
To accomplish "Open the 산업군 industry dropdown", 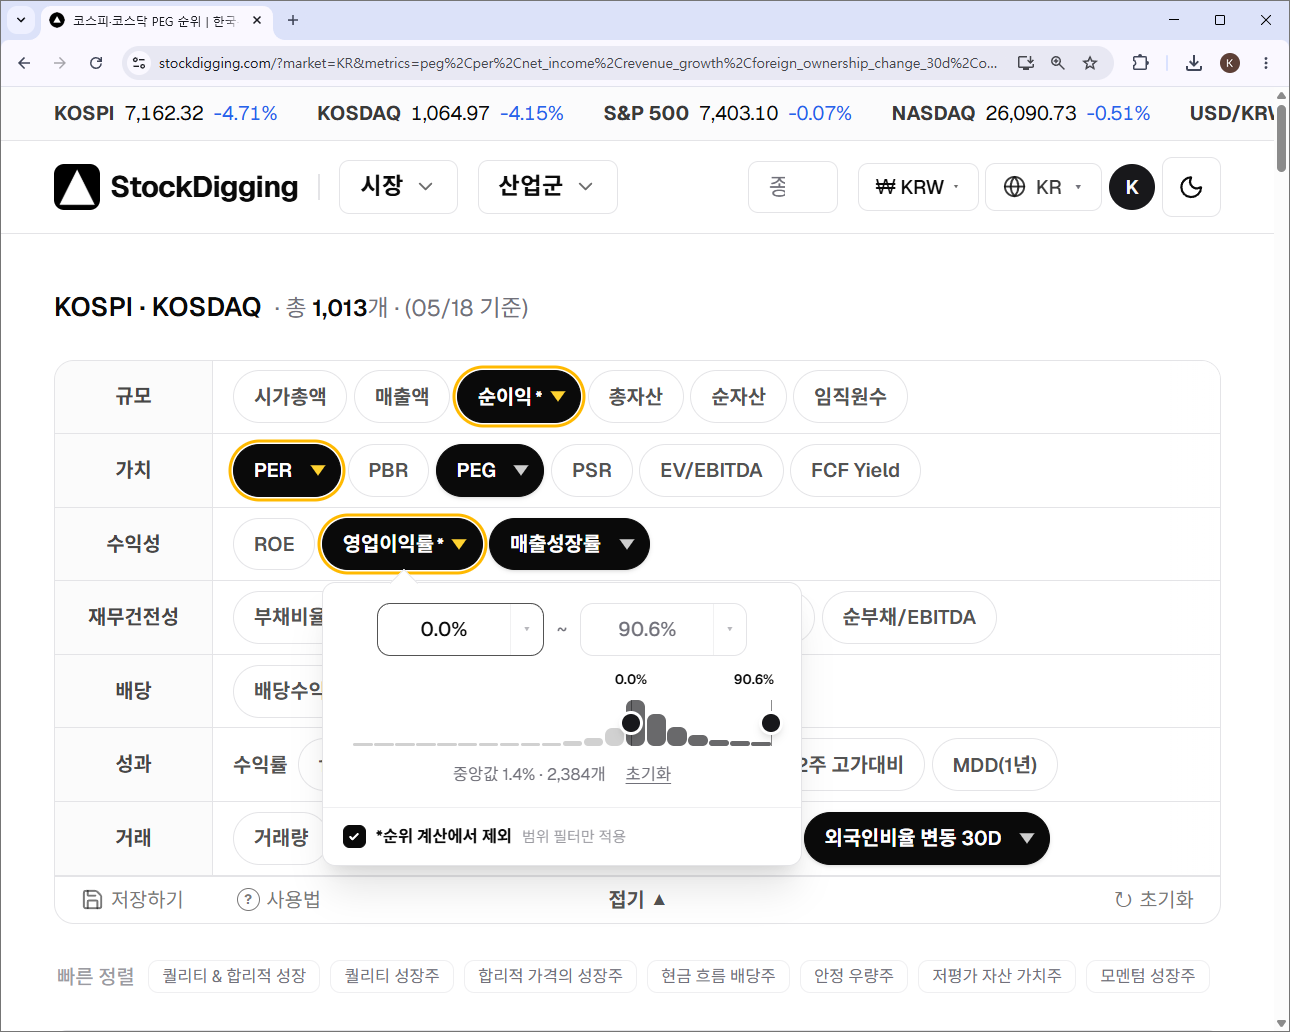I will click(x=547, y=186).
